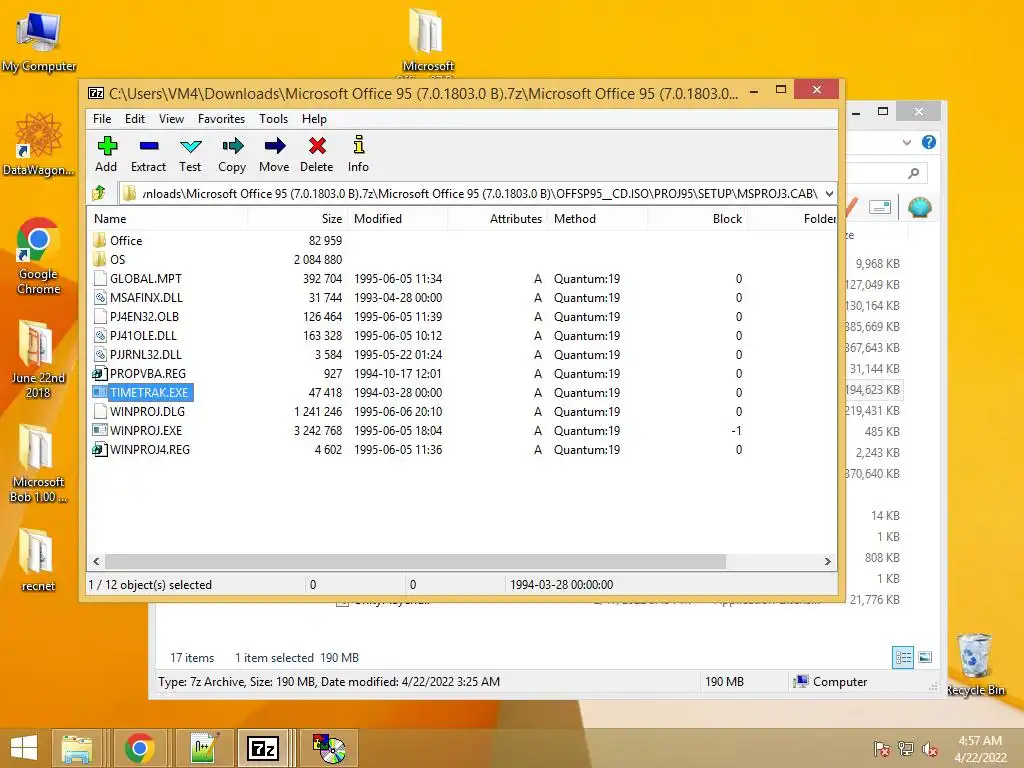Click the Extract toolbar icon
Viewport: 1024px width, 768px height.
point(148,154)
